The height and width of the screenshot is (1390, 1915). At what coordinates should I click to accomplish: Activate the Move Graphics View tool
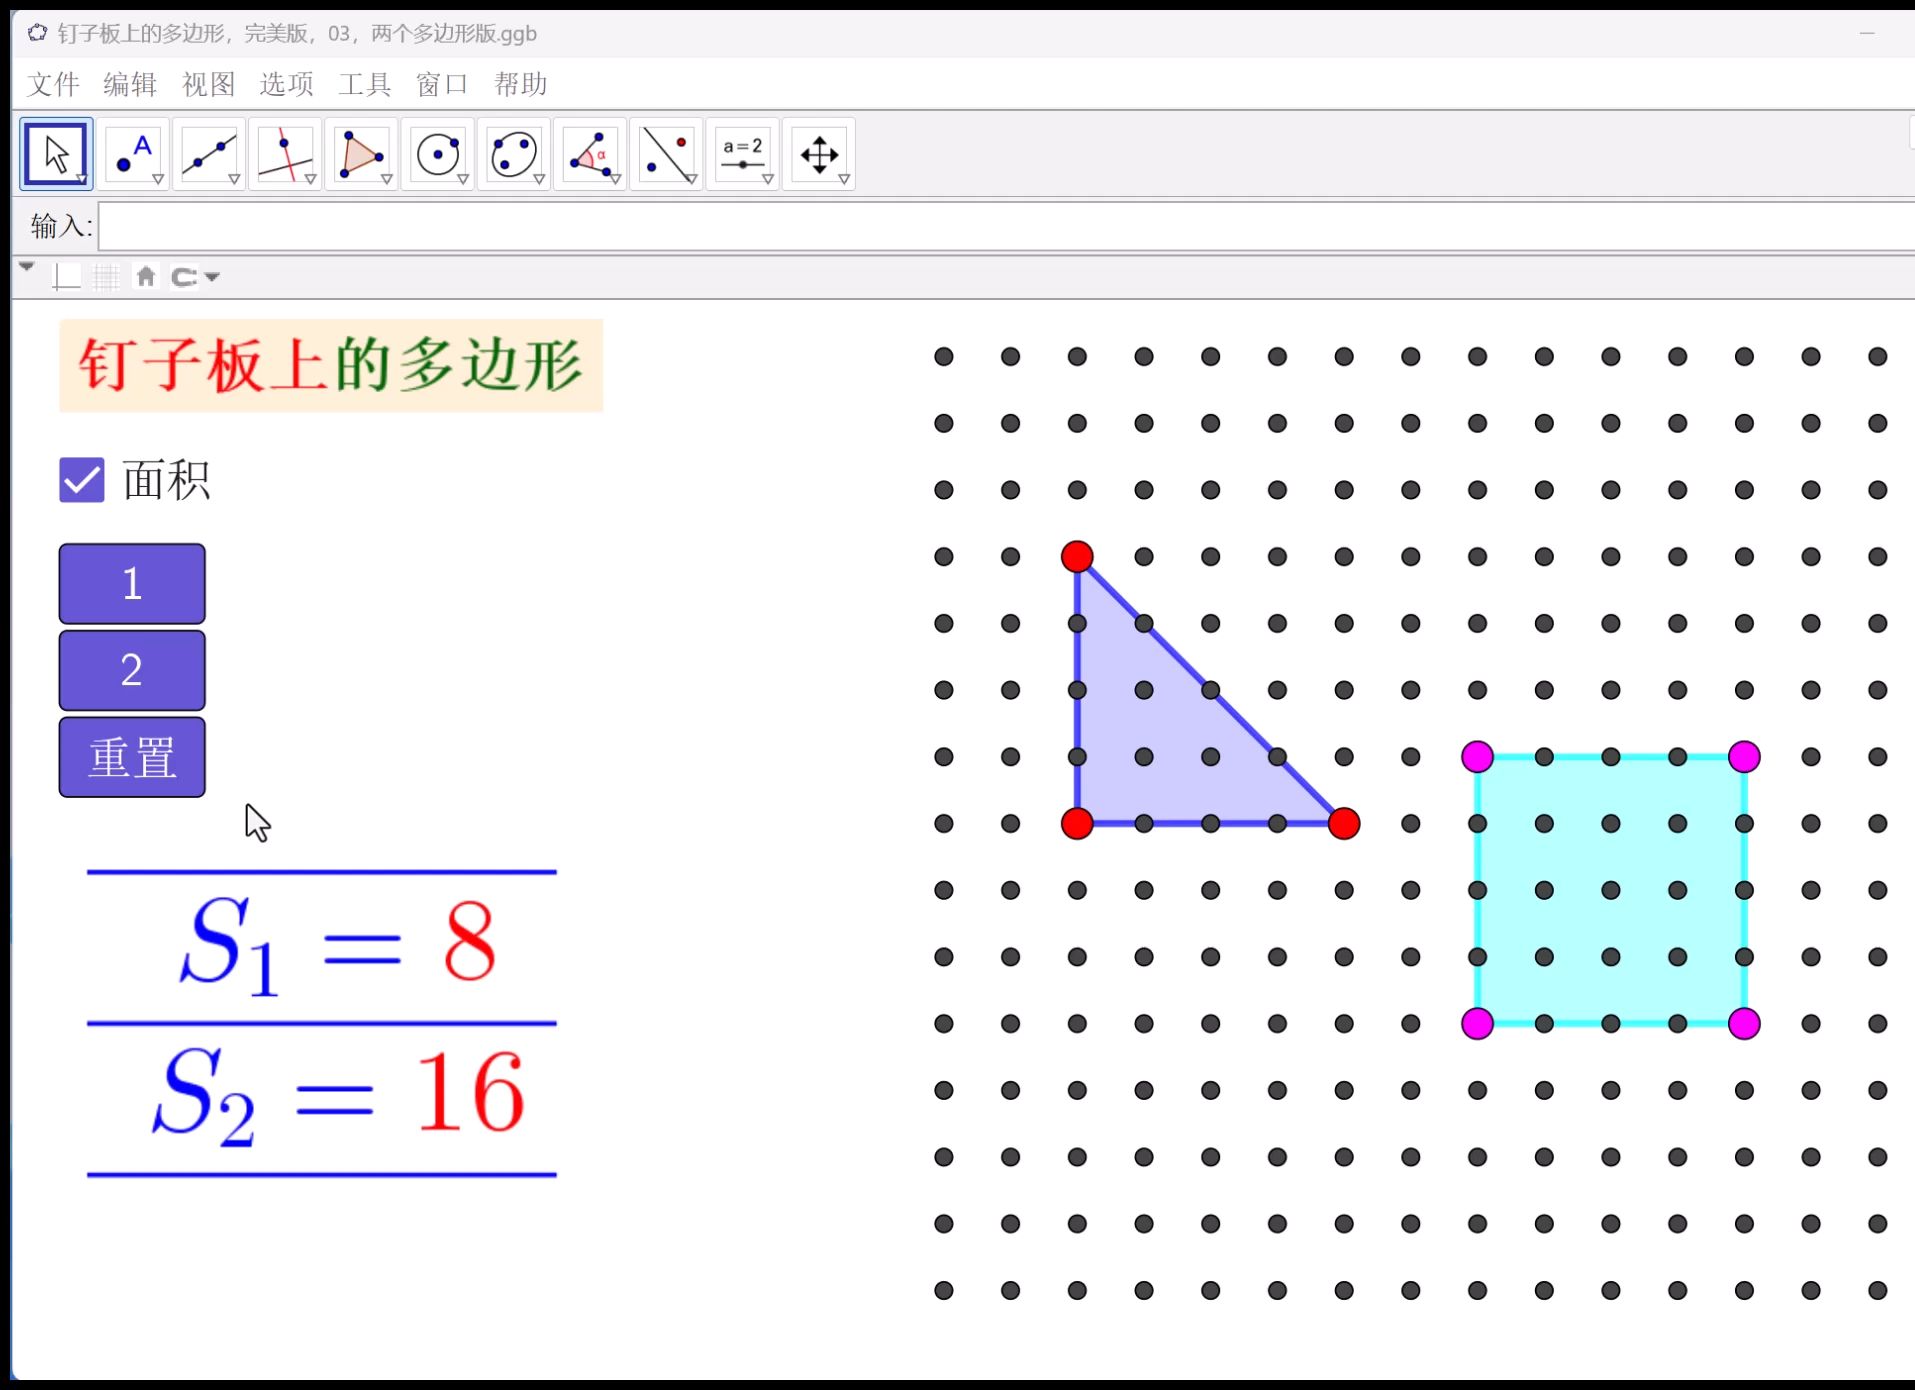819,154
